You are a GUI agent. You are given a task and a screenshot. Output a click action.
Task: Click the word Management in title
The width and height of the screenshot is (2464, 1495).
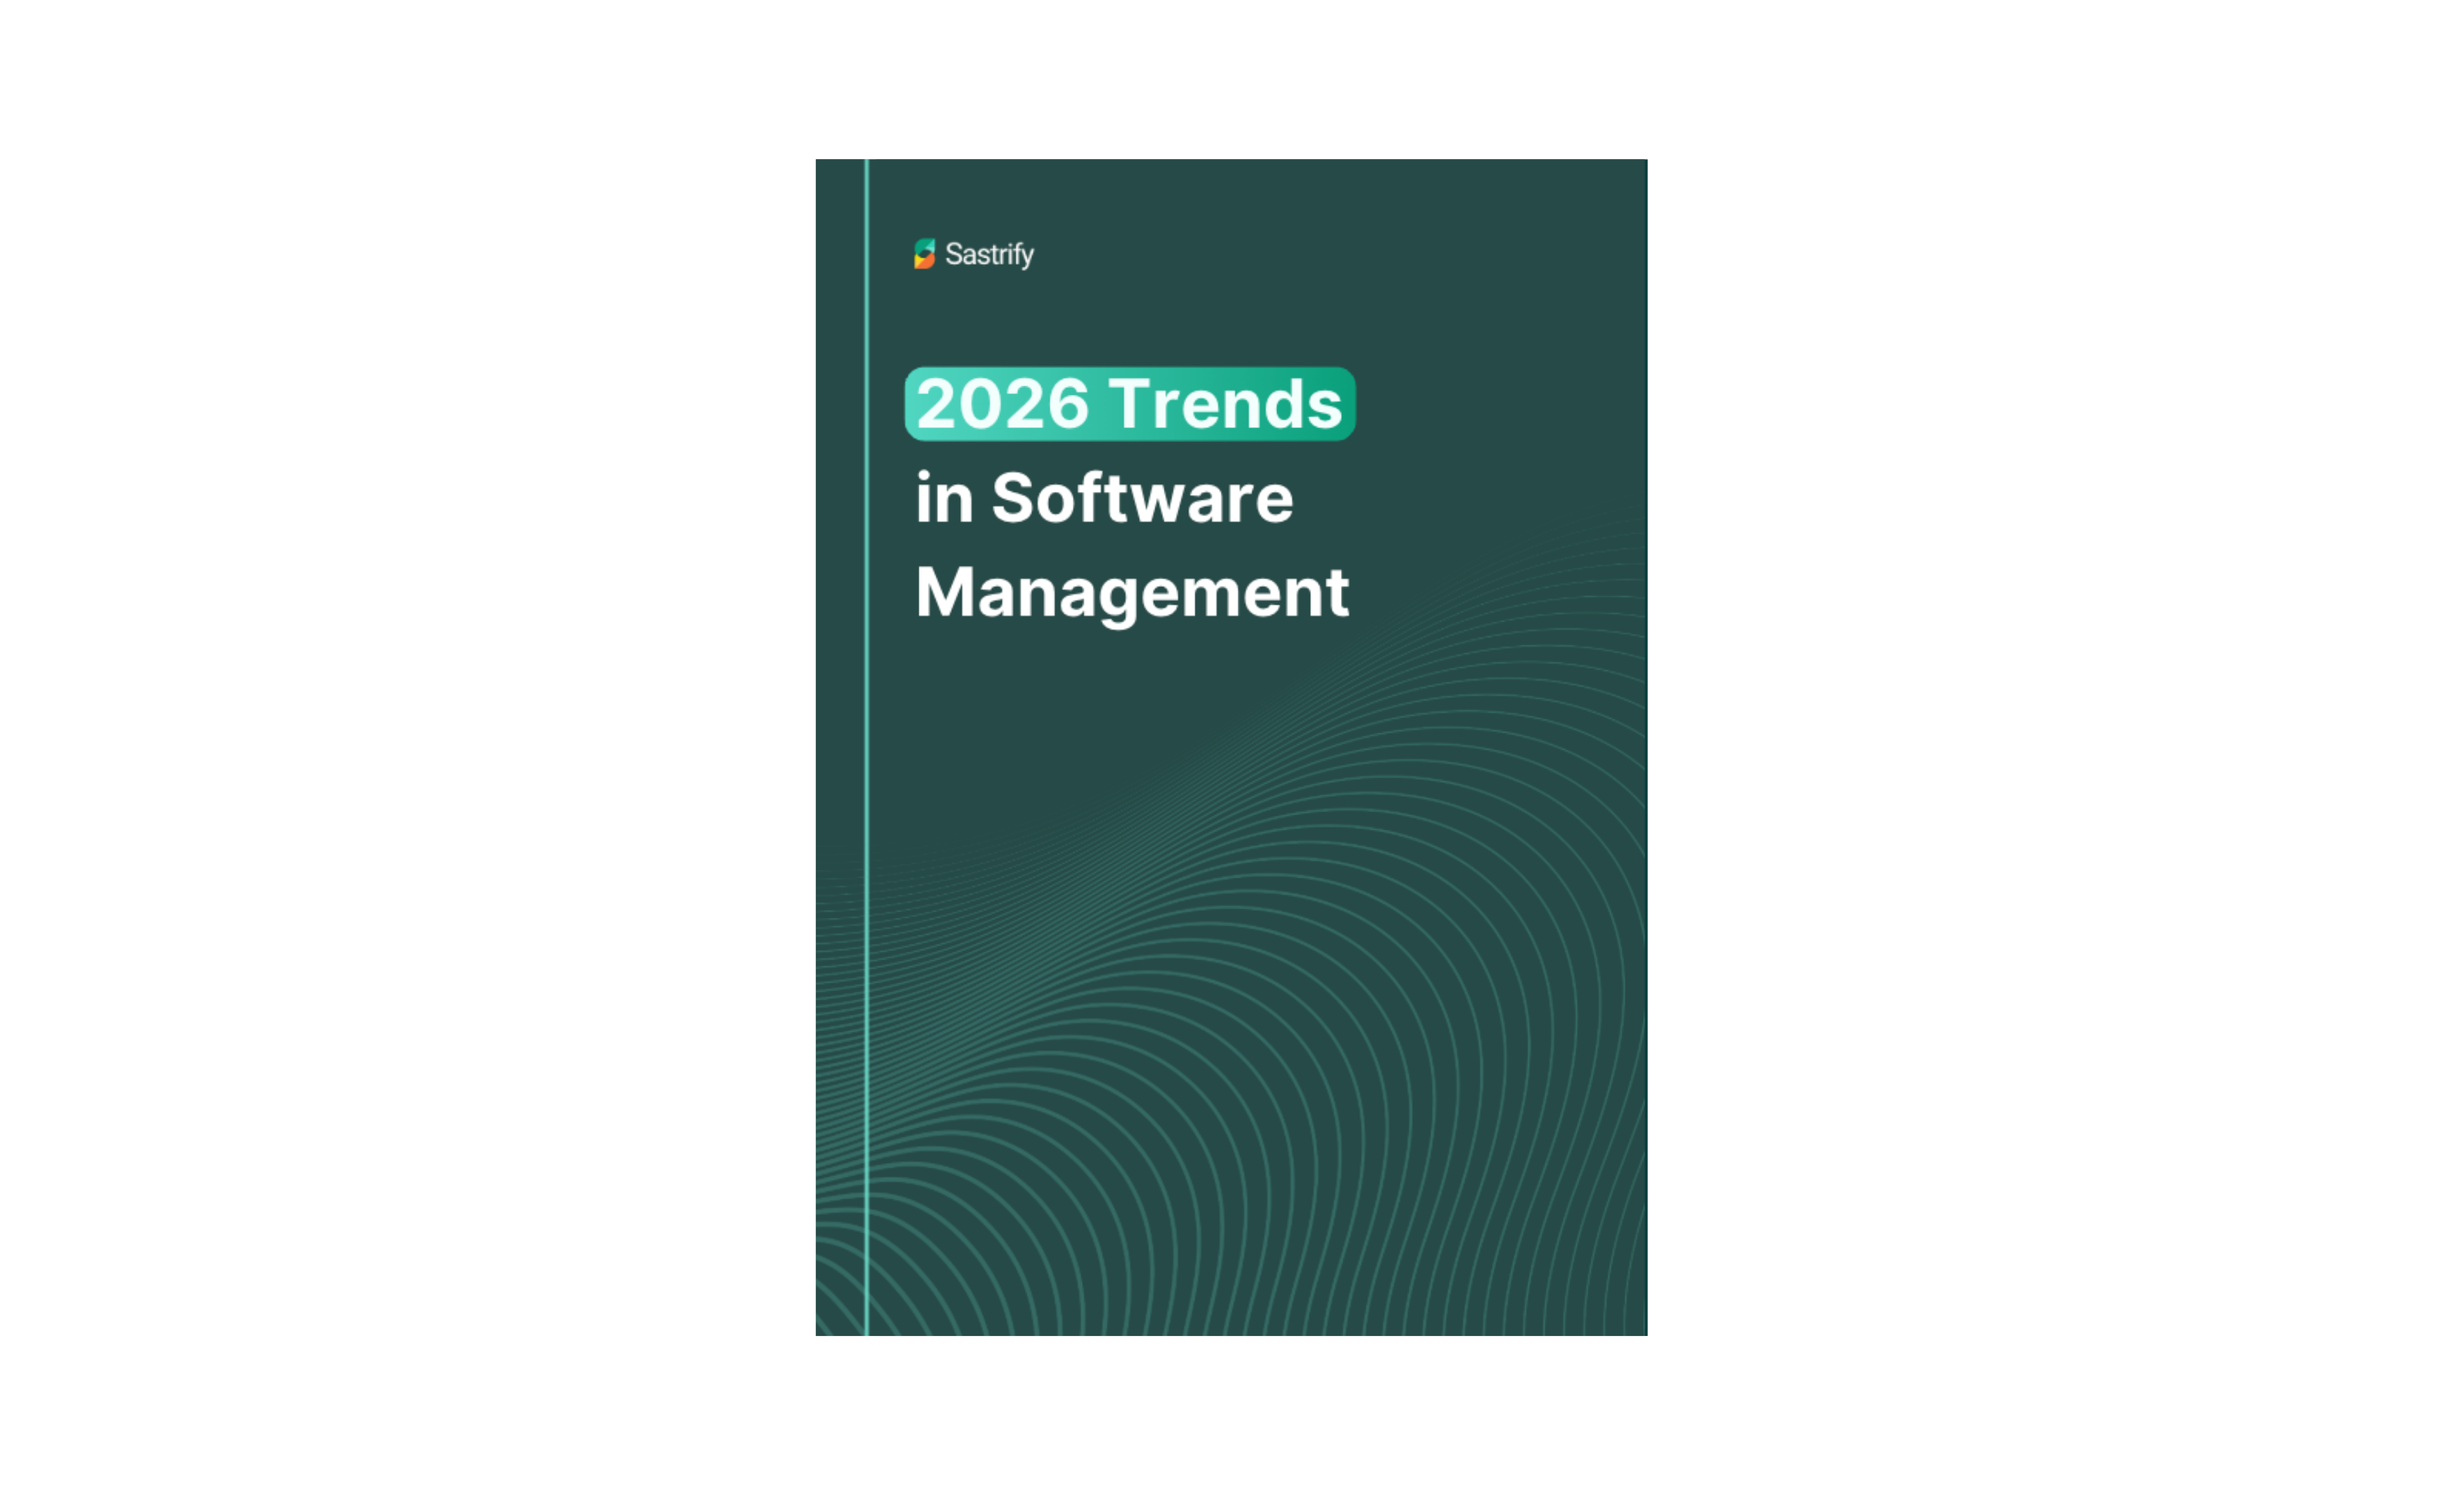[1132, 592]
